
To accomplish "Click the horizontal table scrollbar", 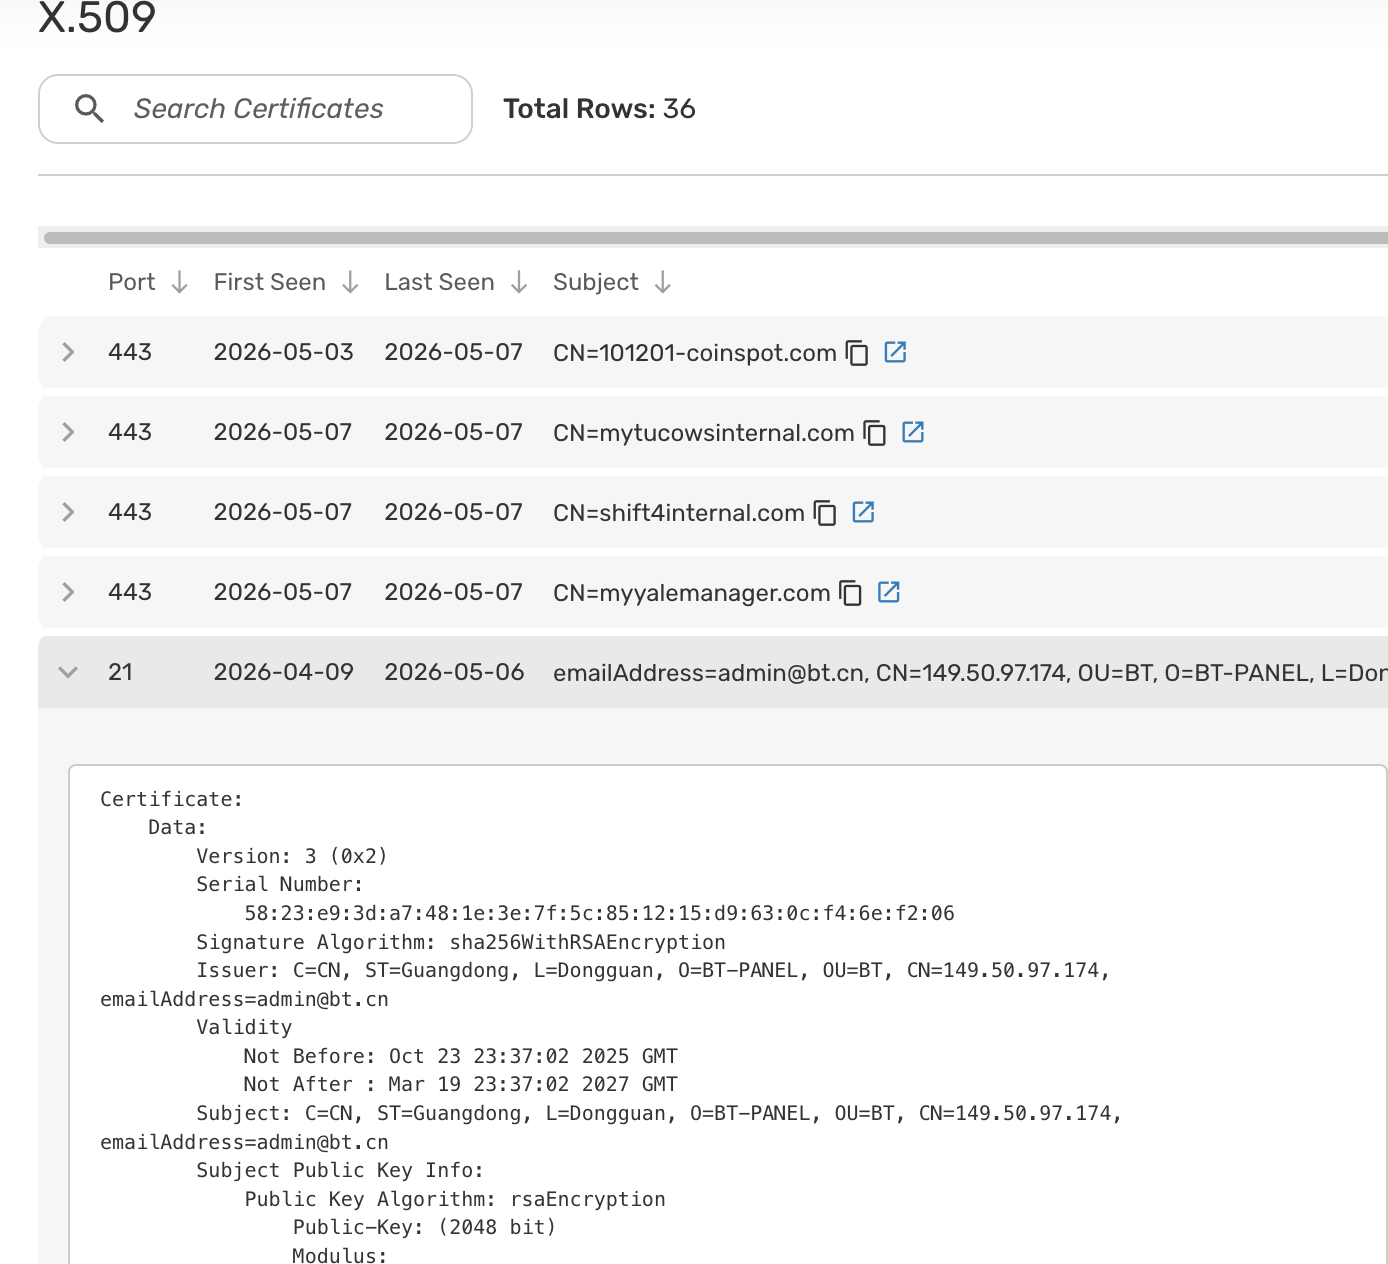I will 715,238.
